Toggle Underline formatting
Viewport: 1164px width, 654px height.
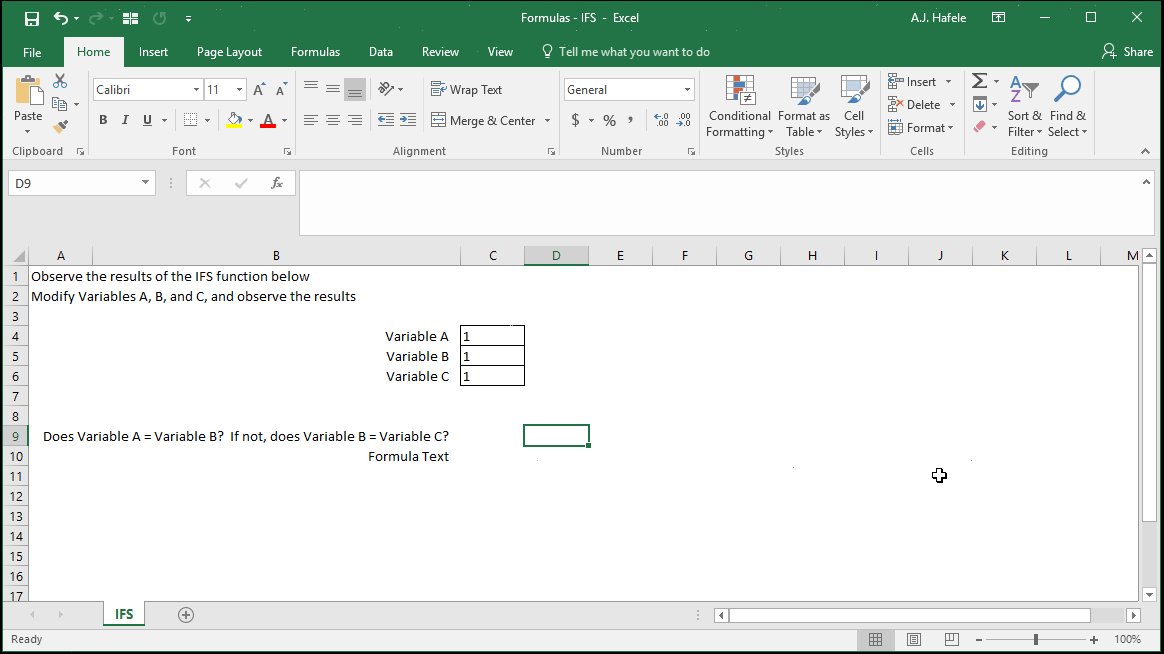[x=147, y=120]
